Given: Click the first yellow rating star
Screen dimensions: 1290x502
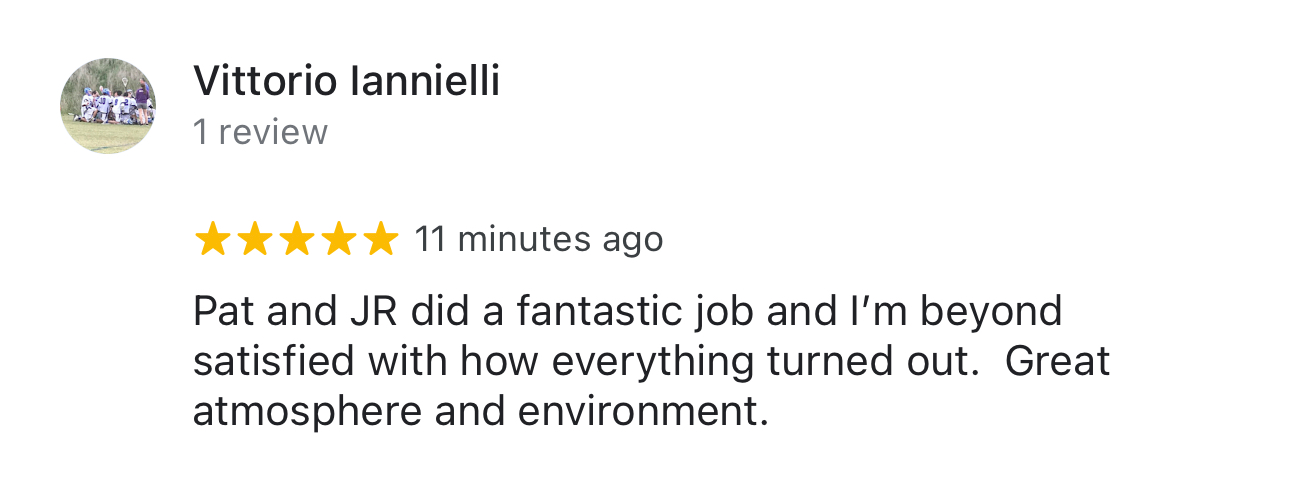Looking at the screenshot, I should click(x=212, y=240).
